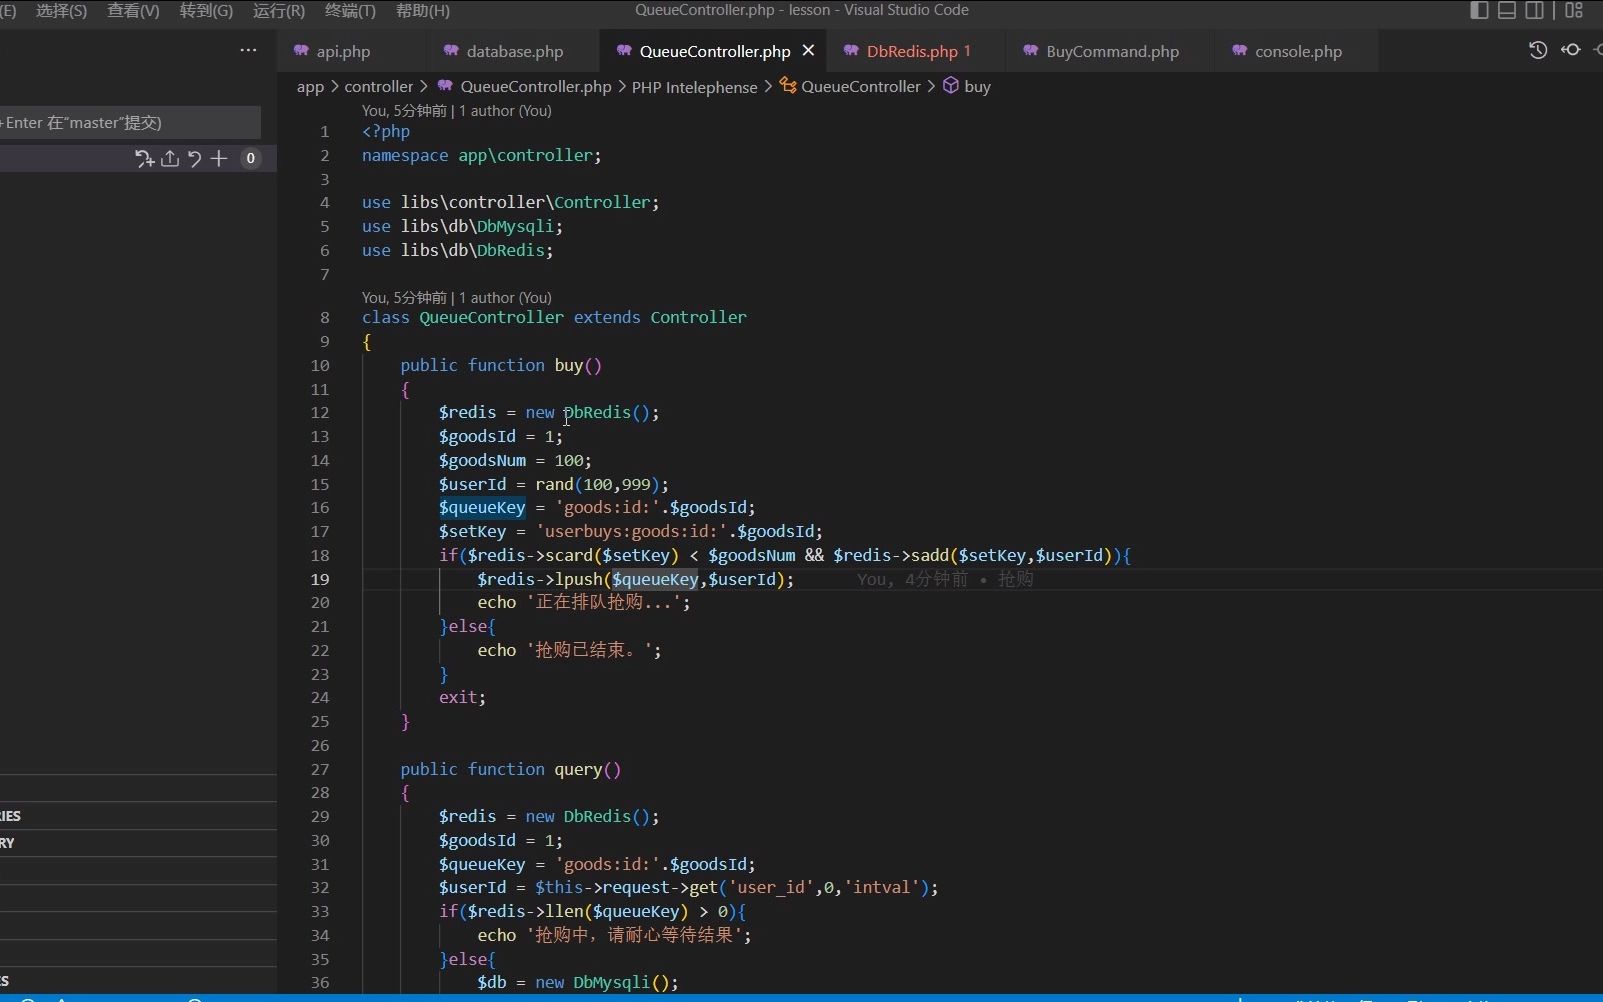The width and height of the screenshot is (1603, 1002).
Task: Click 'llen' method call on line 33
Action: 564,911
